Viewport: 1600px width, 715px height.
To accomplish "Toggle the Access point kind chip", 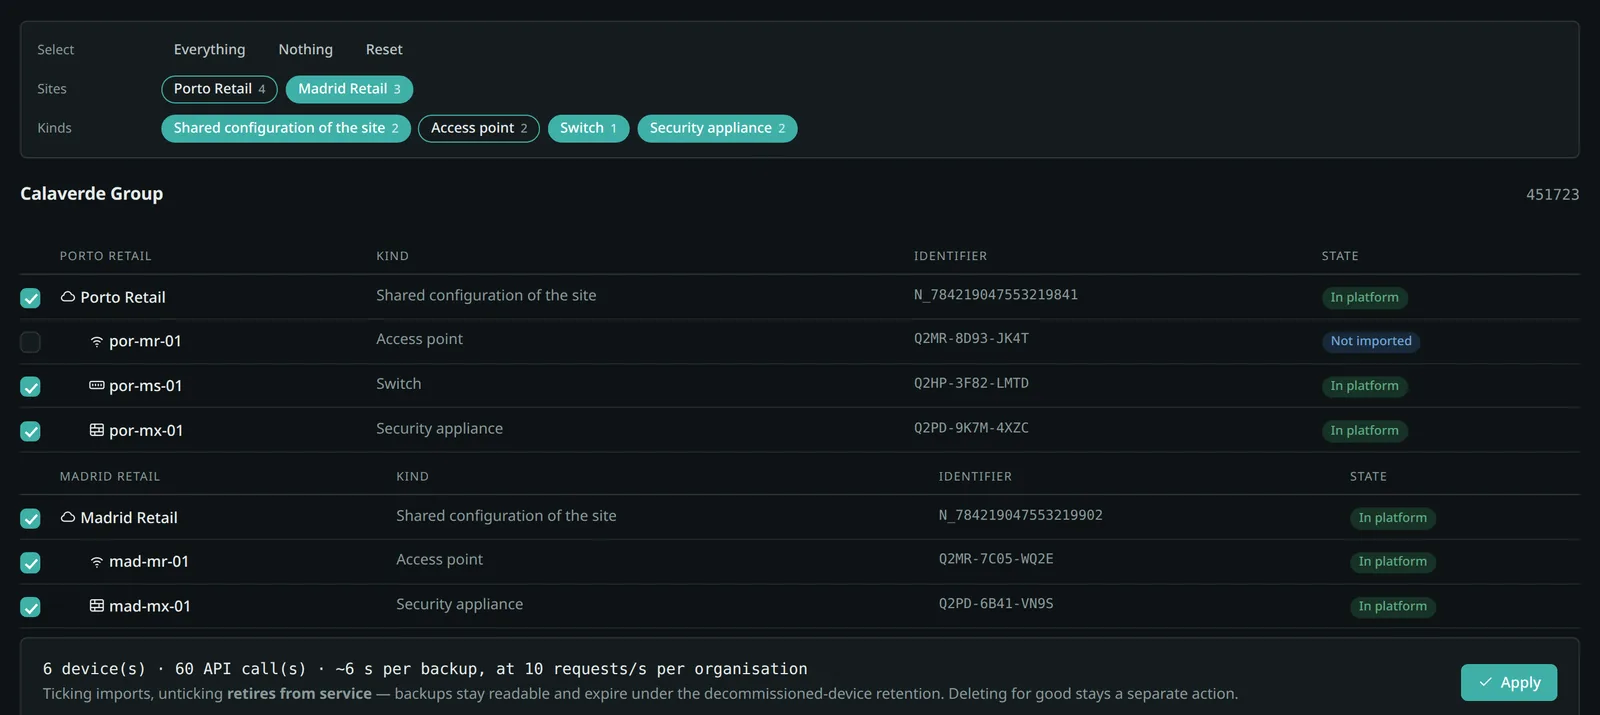I will pos(479,128).
